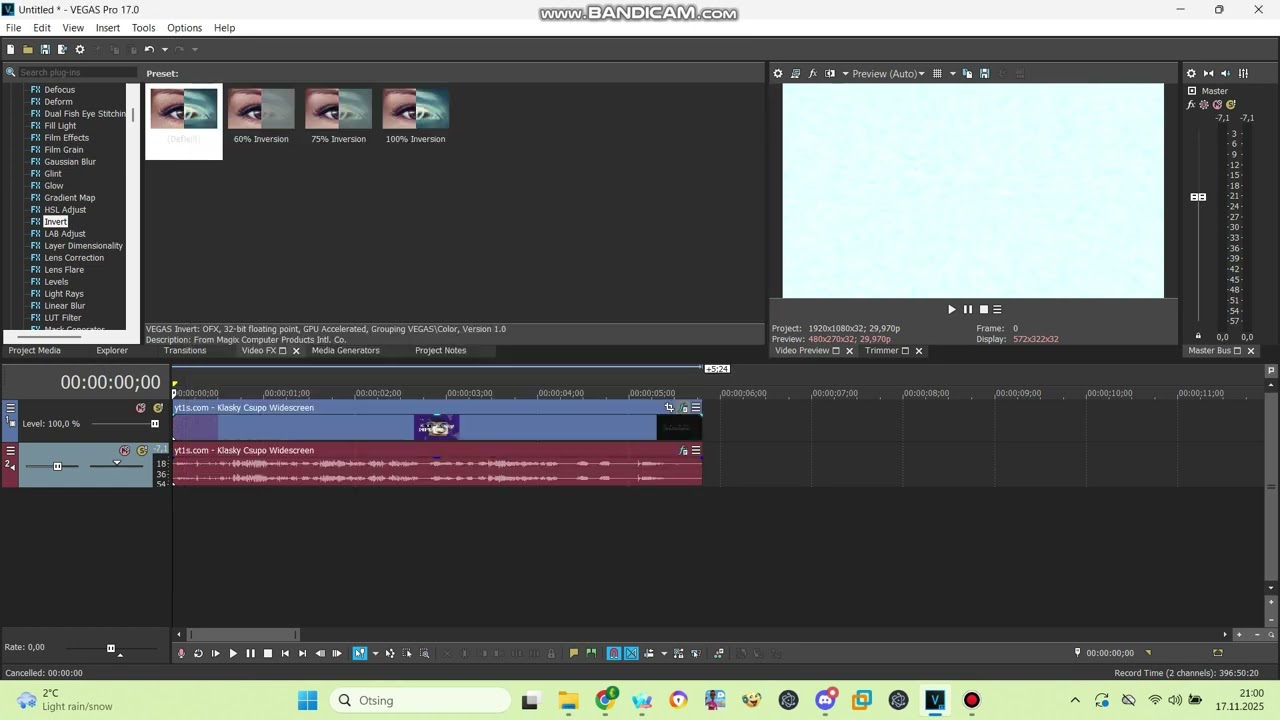Screen dimensions: 1280x720
Task: Solo the Master bus
Action: [x=1230, y=104]
